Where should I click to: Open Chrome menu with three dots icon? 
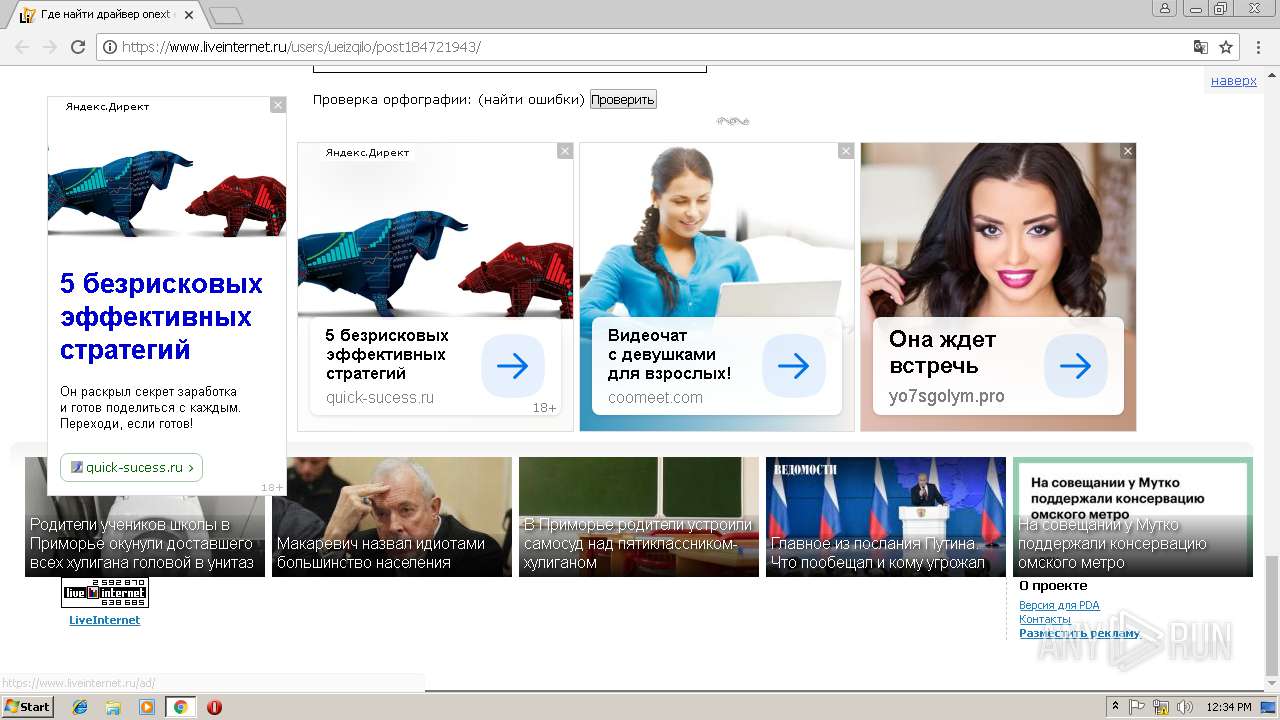point(1260,47)
